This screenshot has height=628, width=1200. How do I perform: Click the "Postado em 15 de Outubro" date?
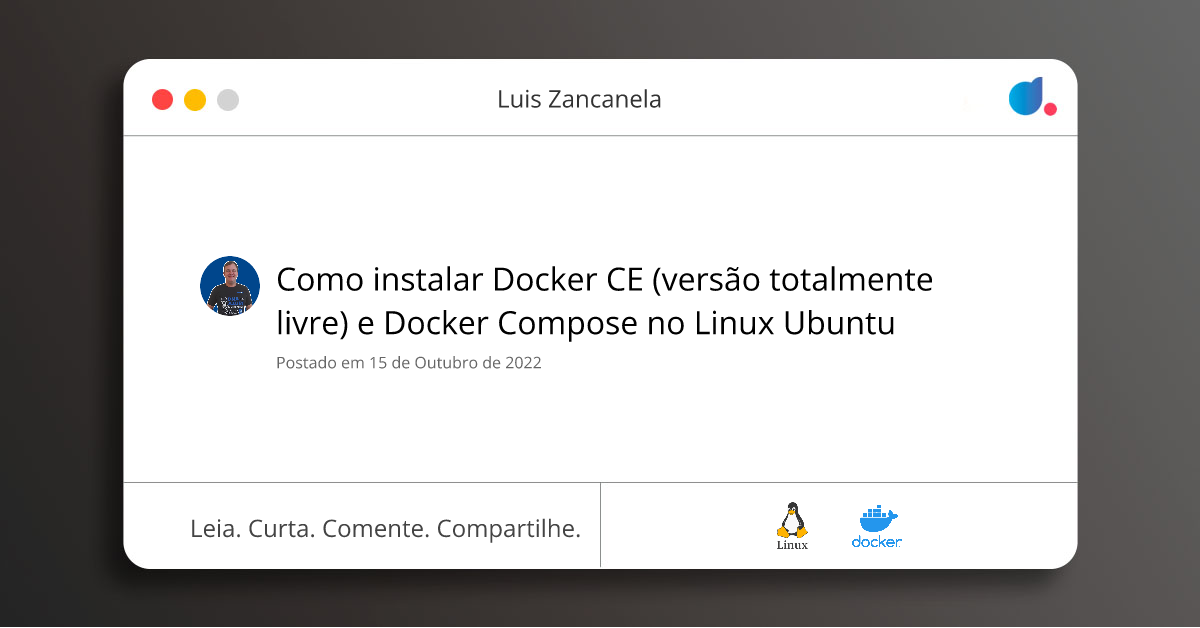[408, 363]
